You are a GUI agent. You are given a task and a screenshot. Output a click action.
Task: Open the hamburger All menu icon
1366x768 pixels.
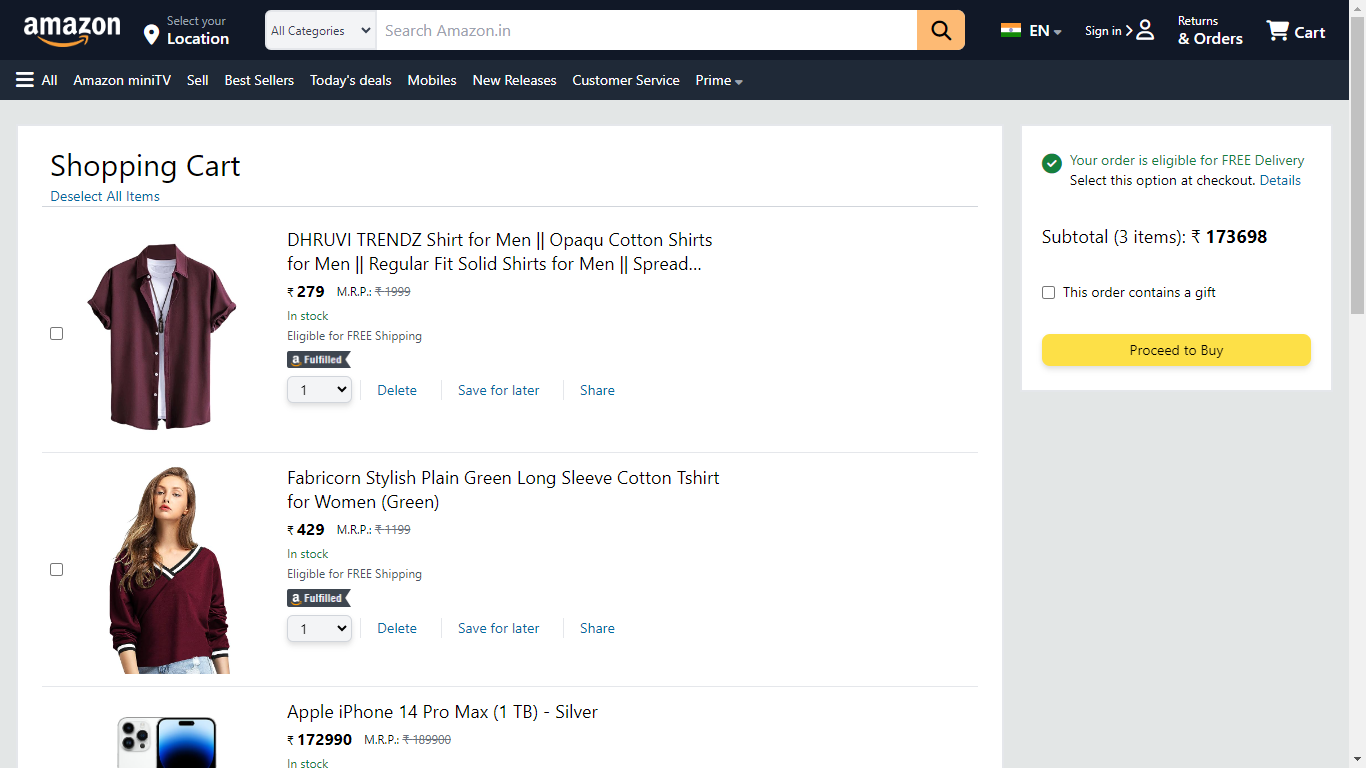coord(25,80)
